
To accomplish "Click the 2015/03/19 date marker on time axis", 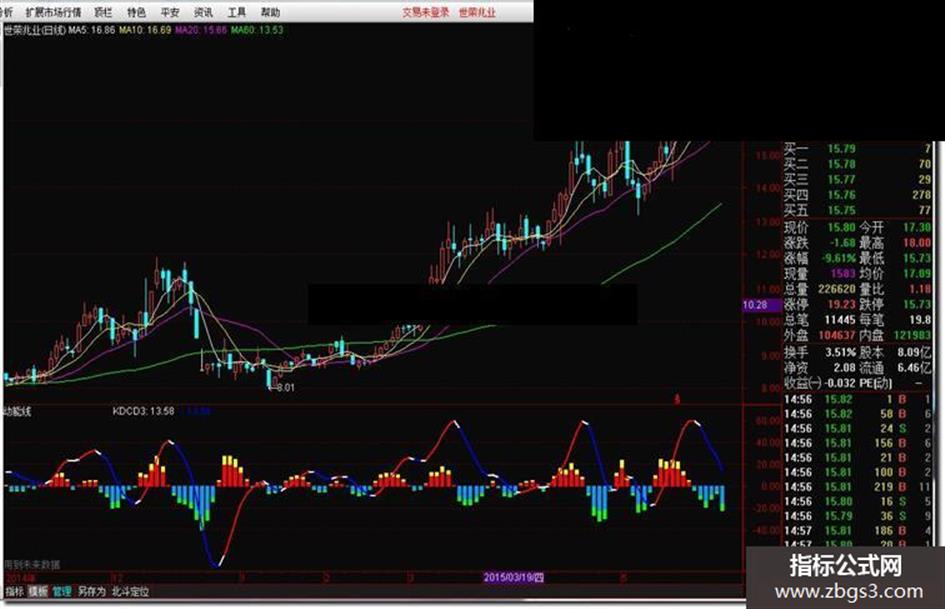I will 513,578.
